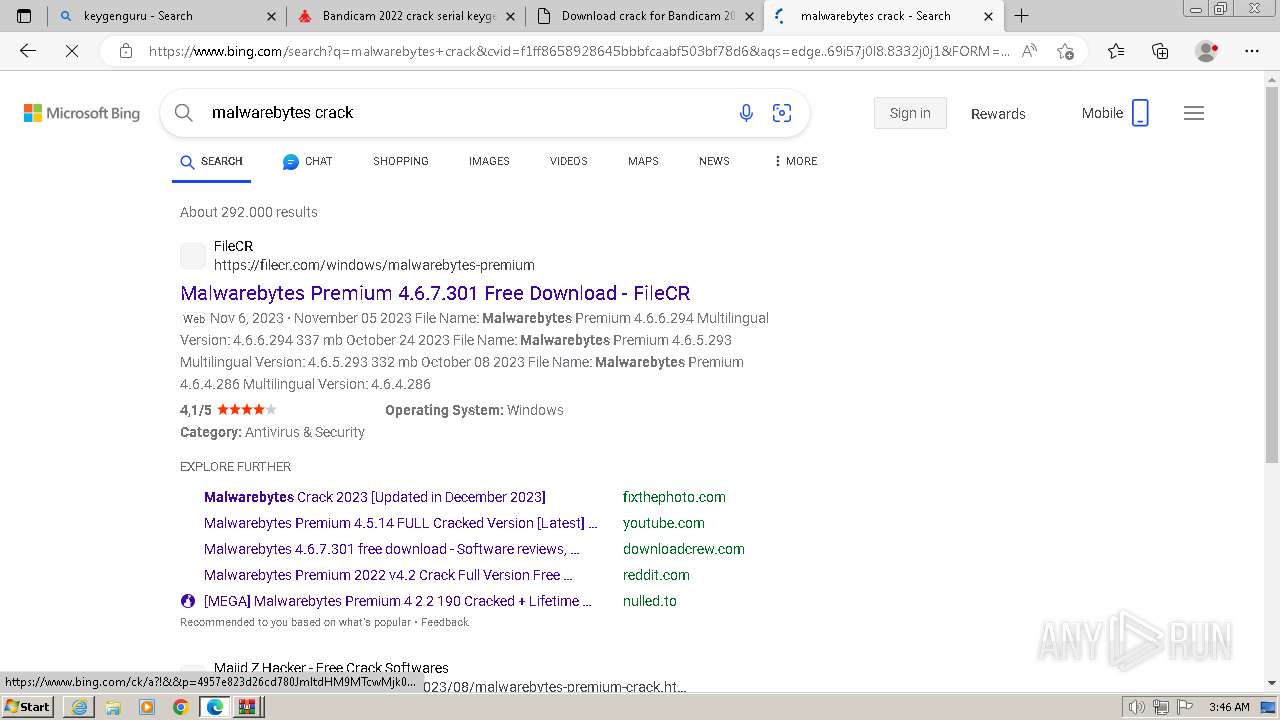Open Malwarebytes Premium 2022 v4.2 Crack link
The width and height of the screenshot is (1280, 720).
point(388,575)
